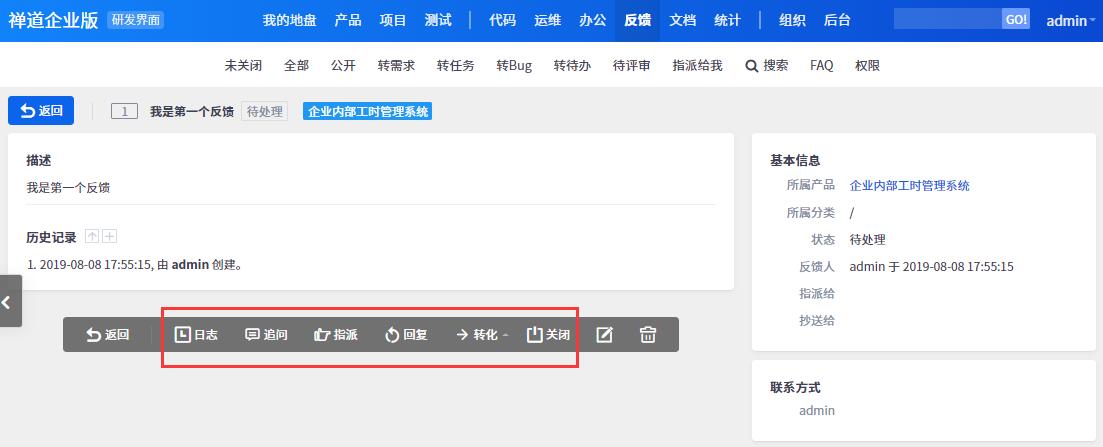Open 运维 menu
This screenshot has height=447, width=1103.
pyautogui.click(x=547, y=20)
